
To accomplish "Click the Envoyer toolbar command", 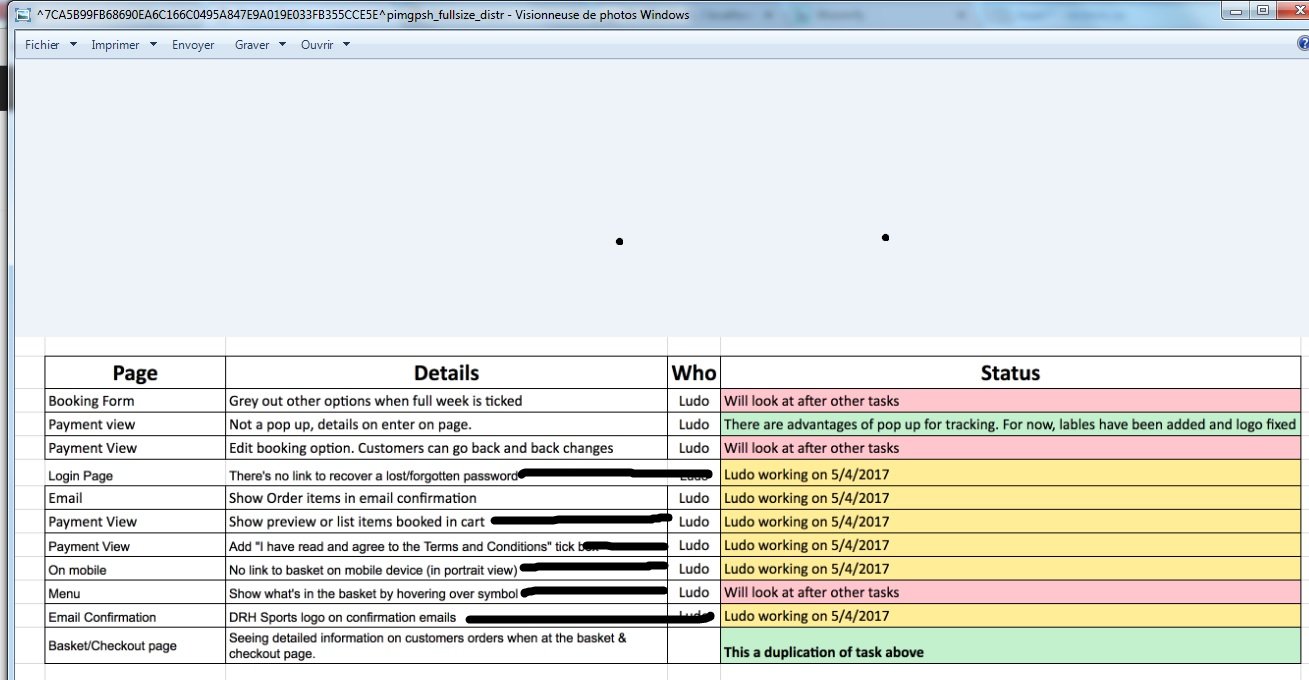I will (x=193, y=45).
